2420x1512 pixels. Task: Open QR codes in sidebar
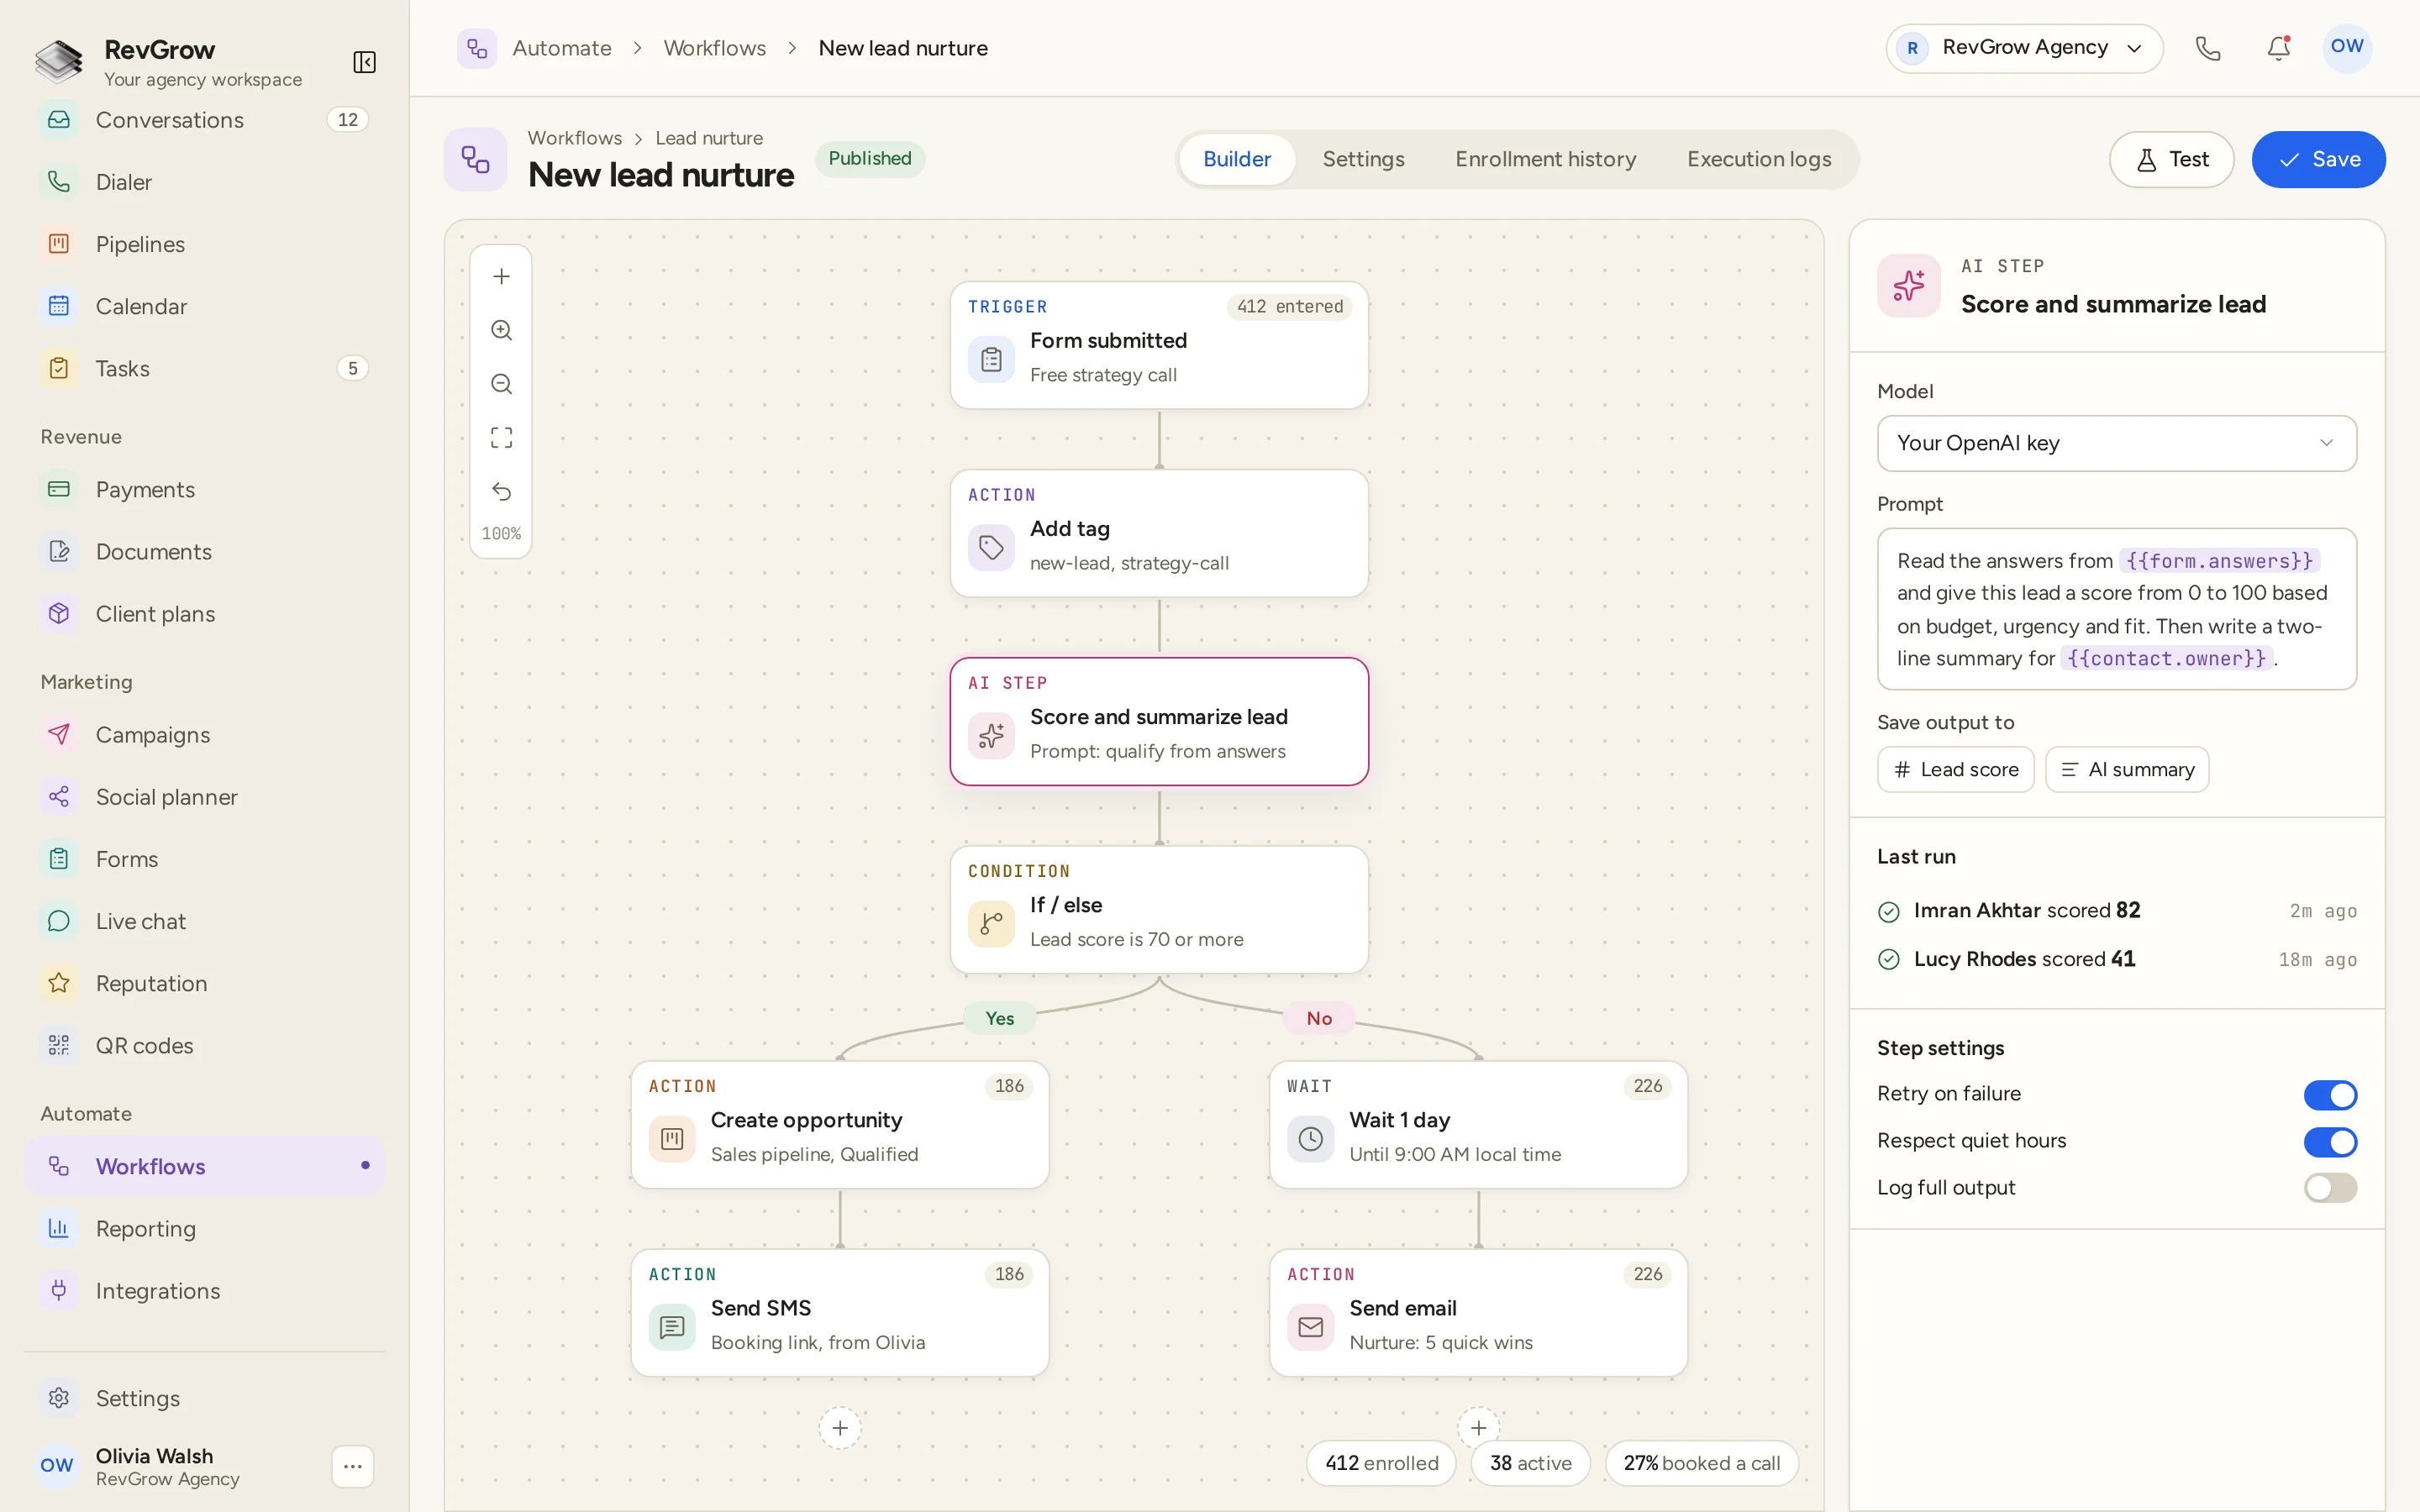[x=204, y=1045]
